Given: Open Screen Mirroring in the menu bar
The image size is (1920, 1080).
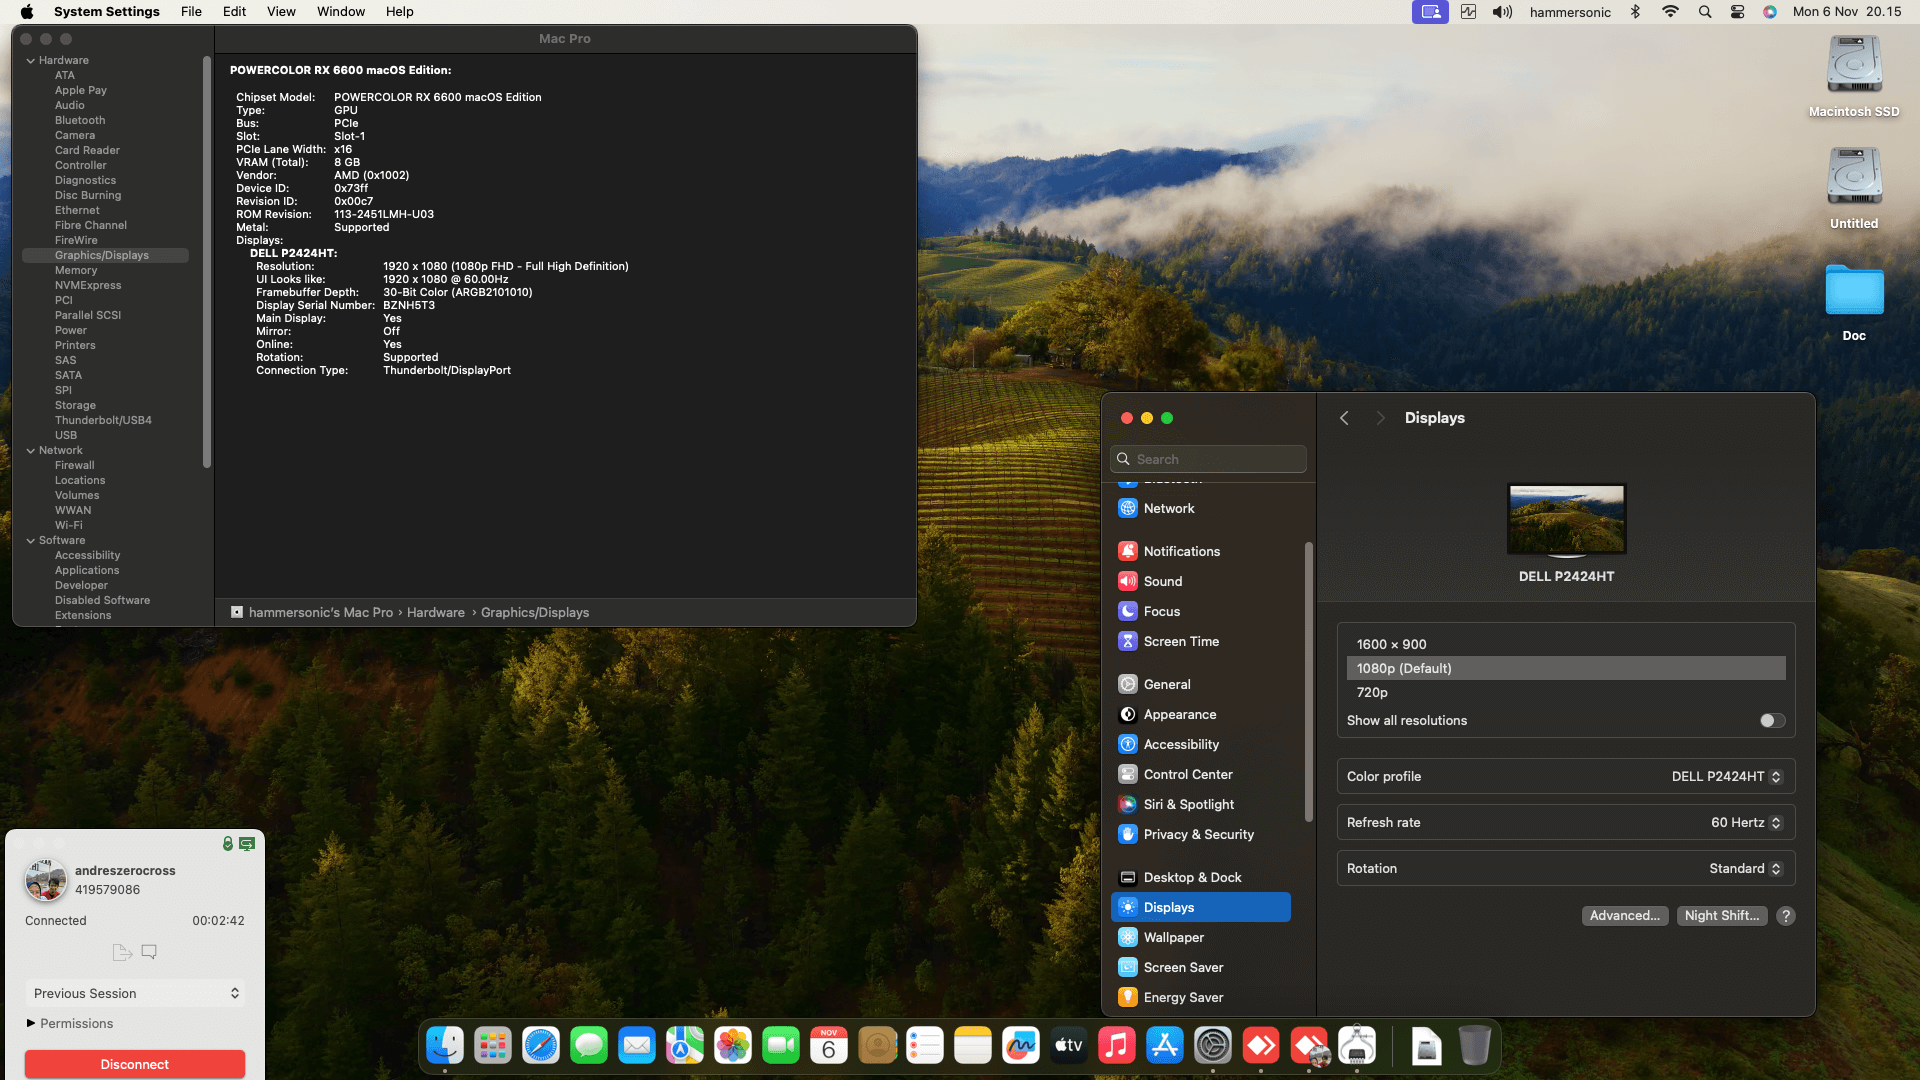Looking at the screenshot, I should (1430, 12).
